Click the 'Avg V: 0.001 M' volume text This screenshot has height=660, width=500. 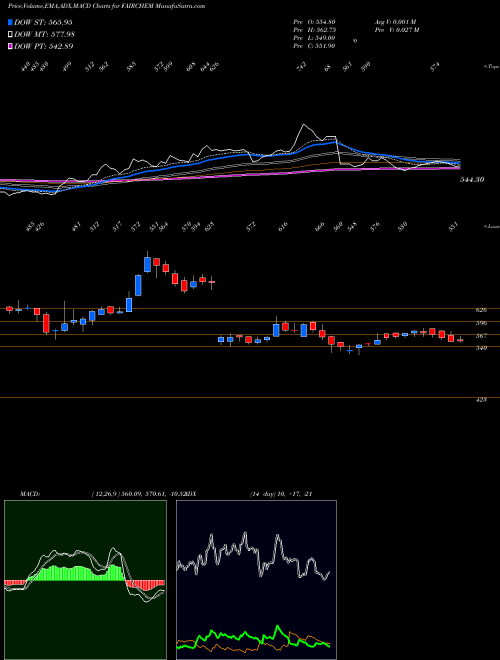pyautogui.click(x=395, y=22)
